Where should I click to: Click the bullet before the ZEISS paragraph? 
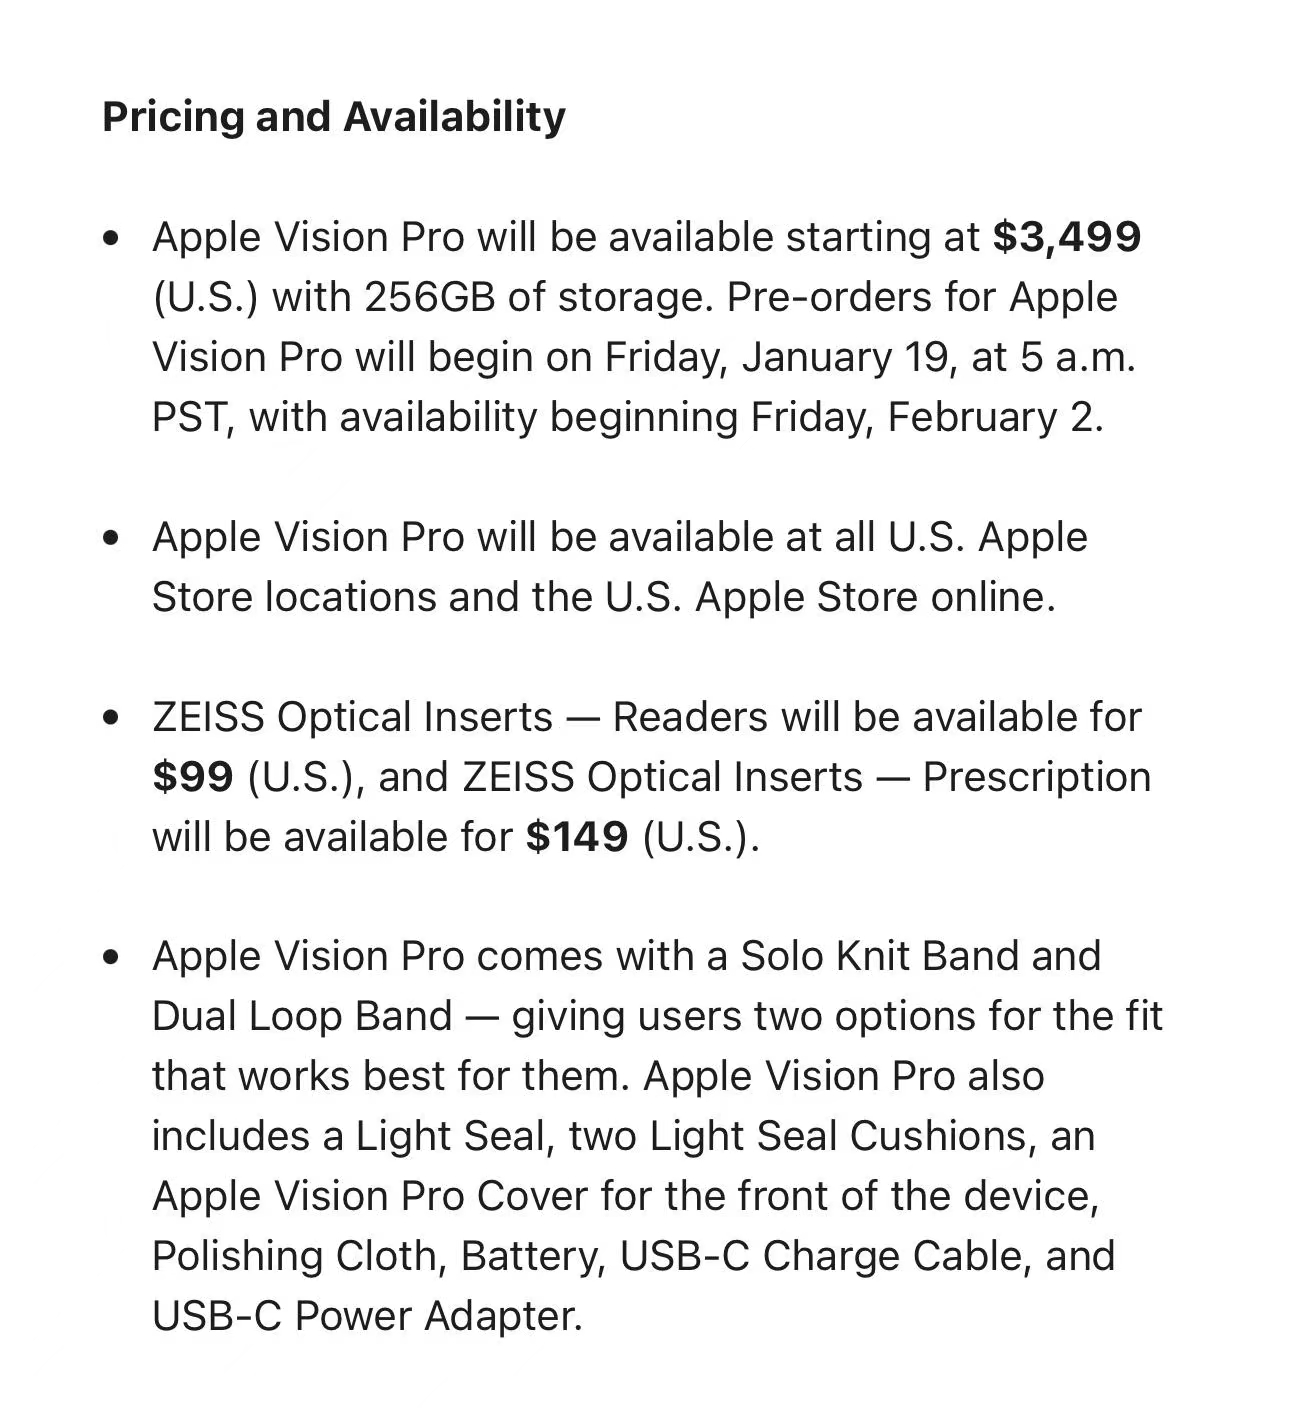click(x=111, y=717)
